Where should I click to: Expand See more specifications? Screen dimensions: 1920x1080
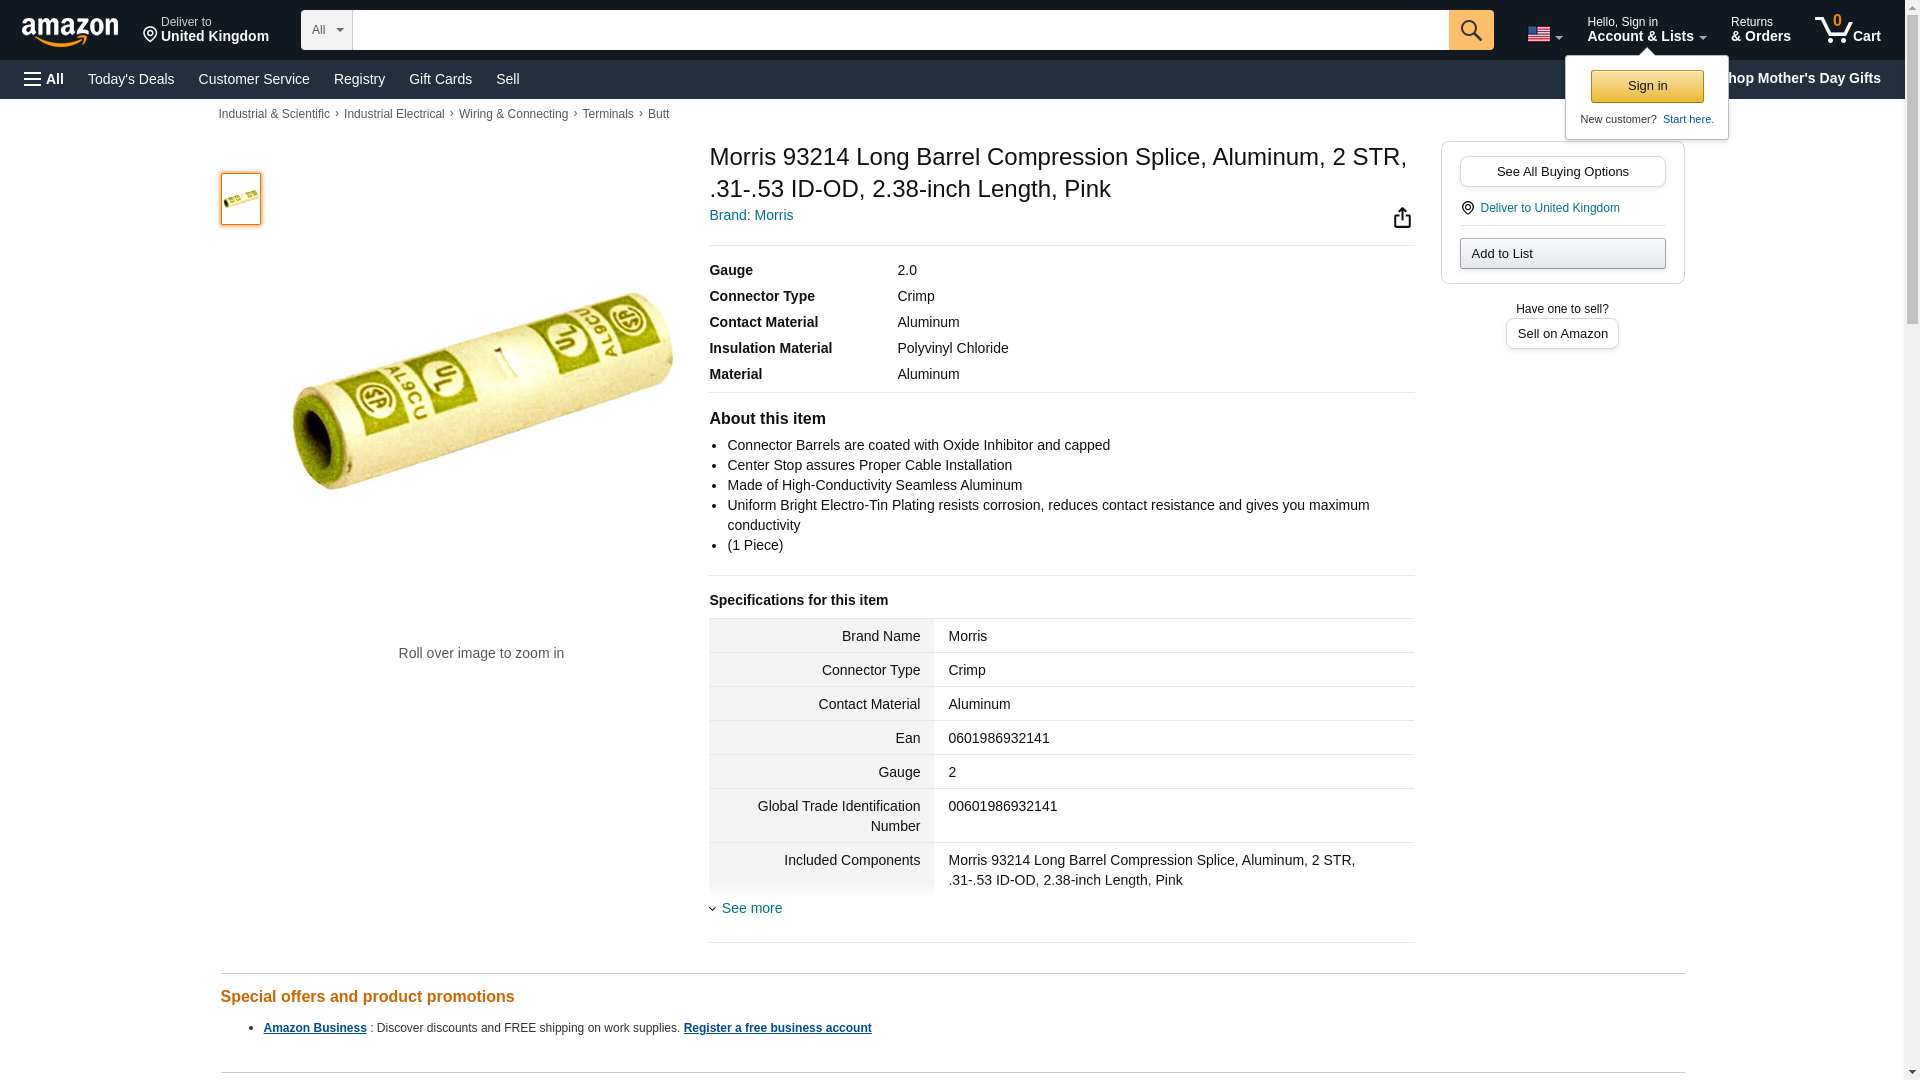point(751,908)
